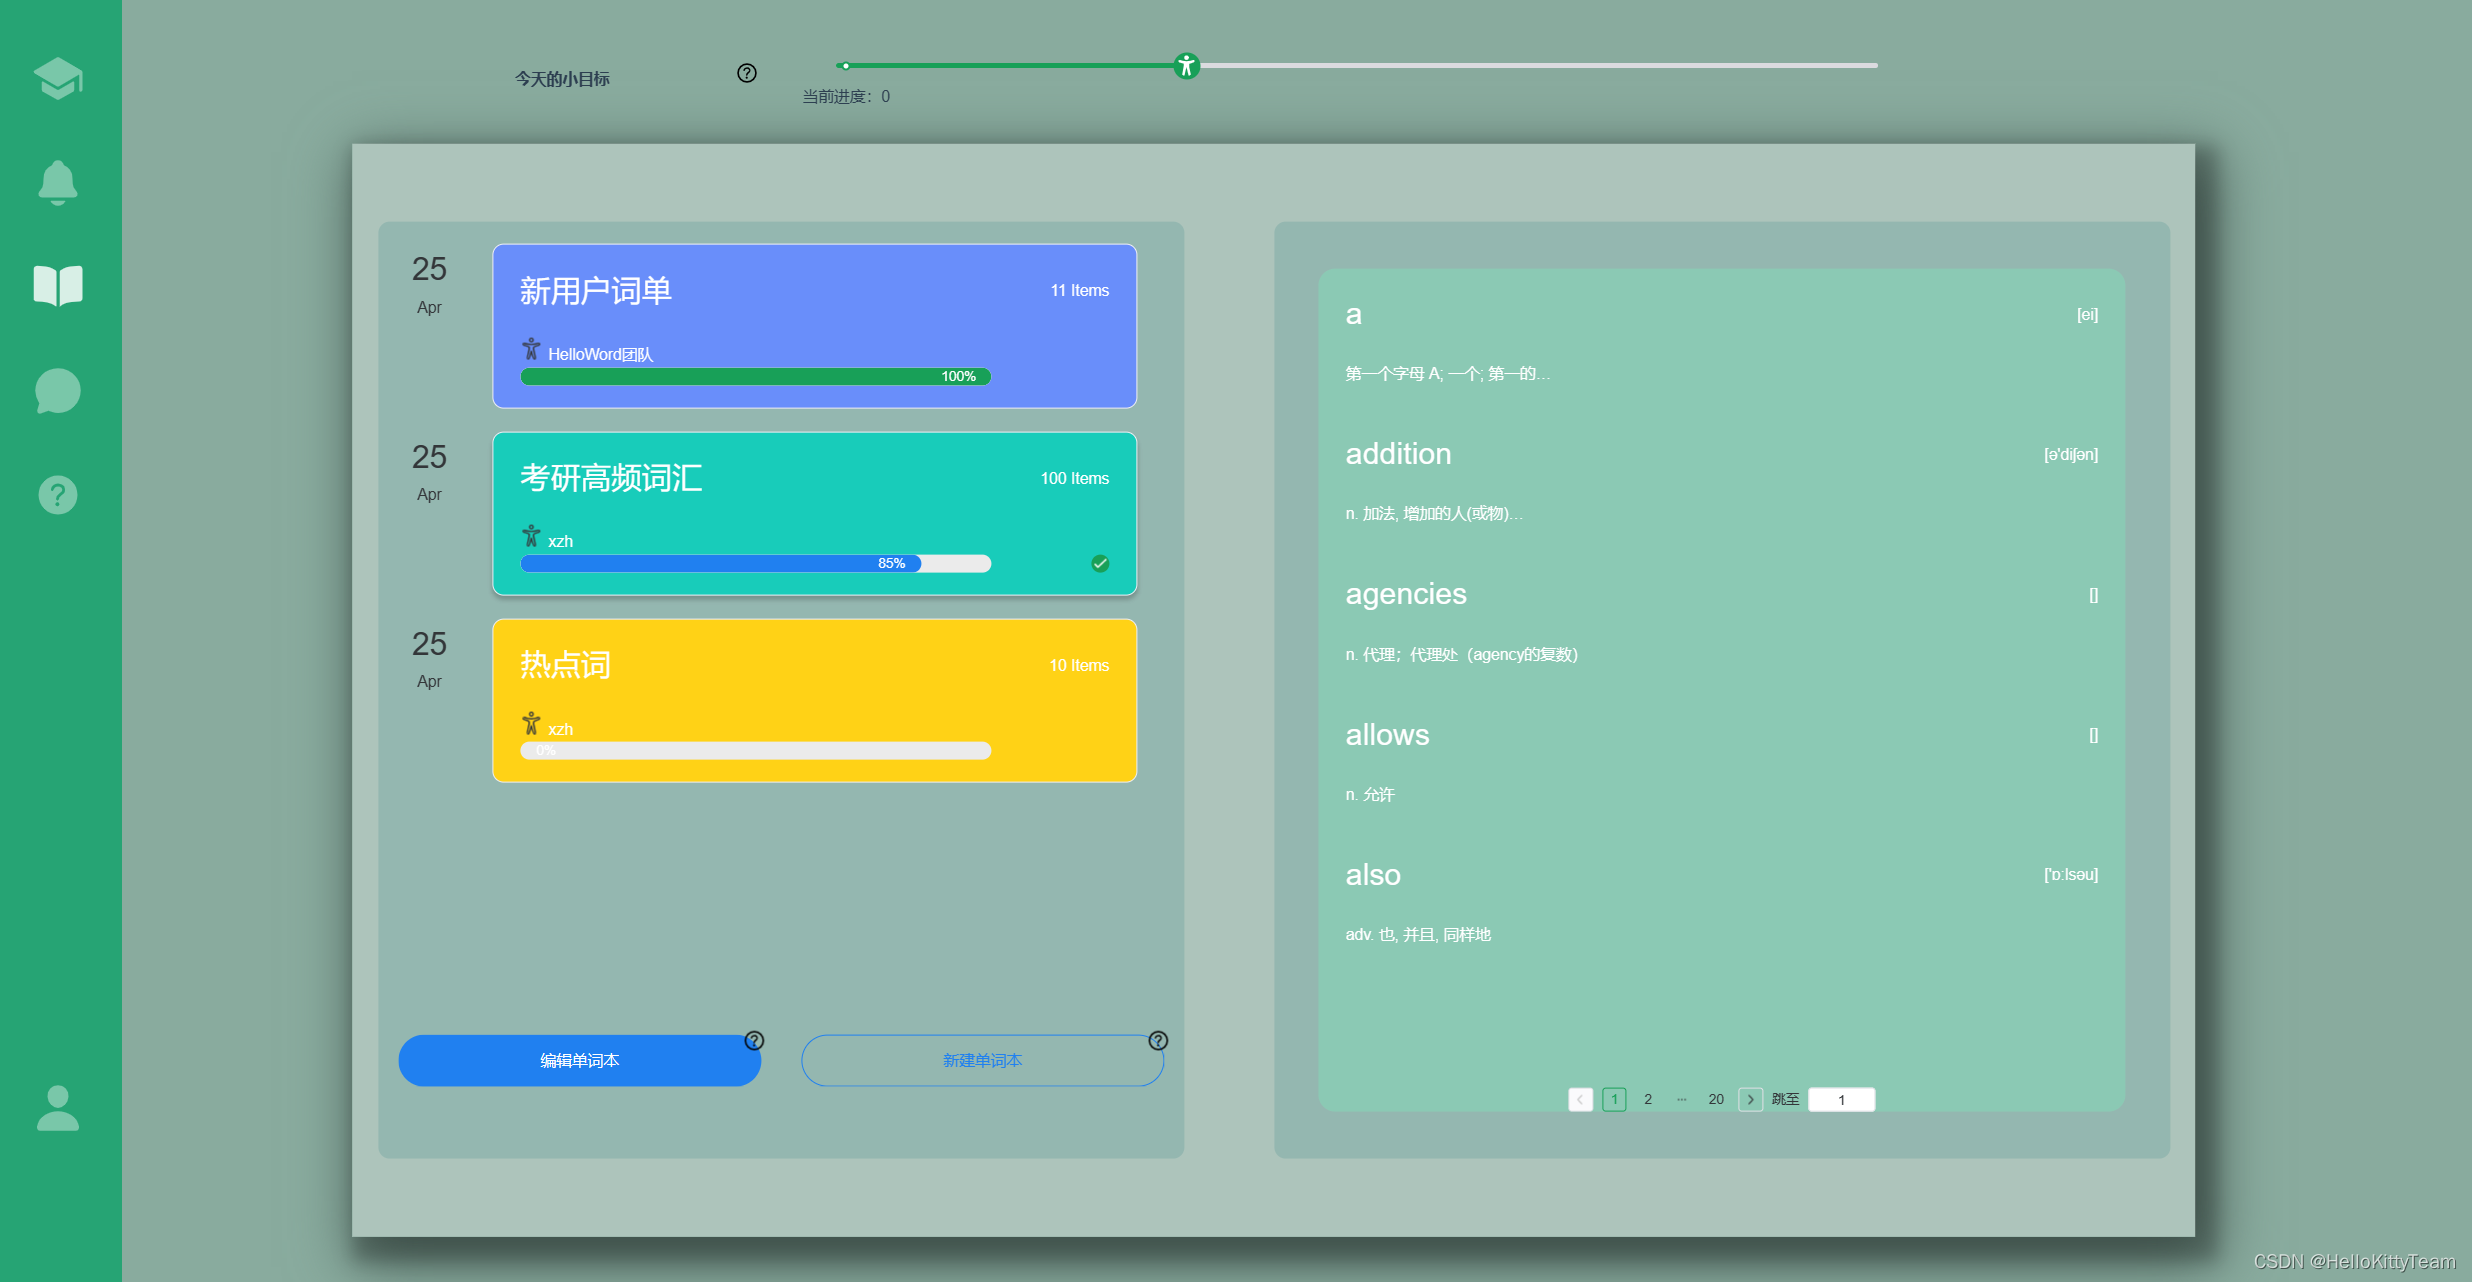The width and height of the screenshot is (2472, 1282).
Task: Select the word "a" entry
Action: 1722,342
